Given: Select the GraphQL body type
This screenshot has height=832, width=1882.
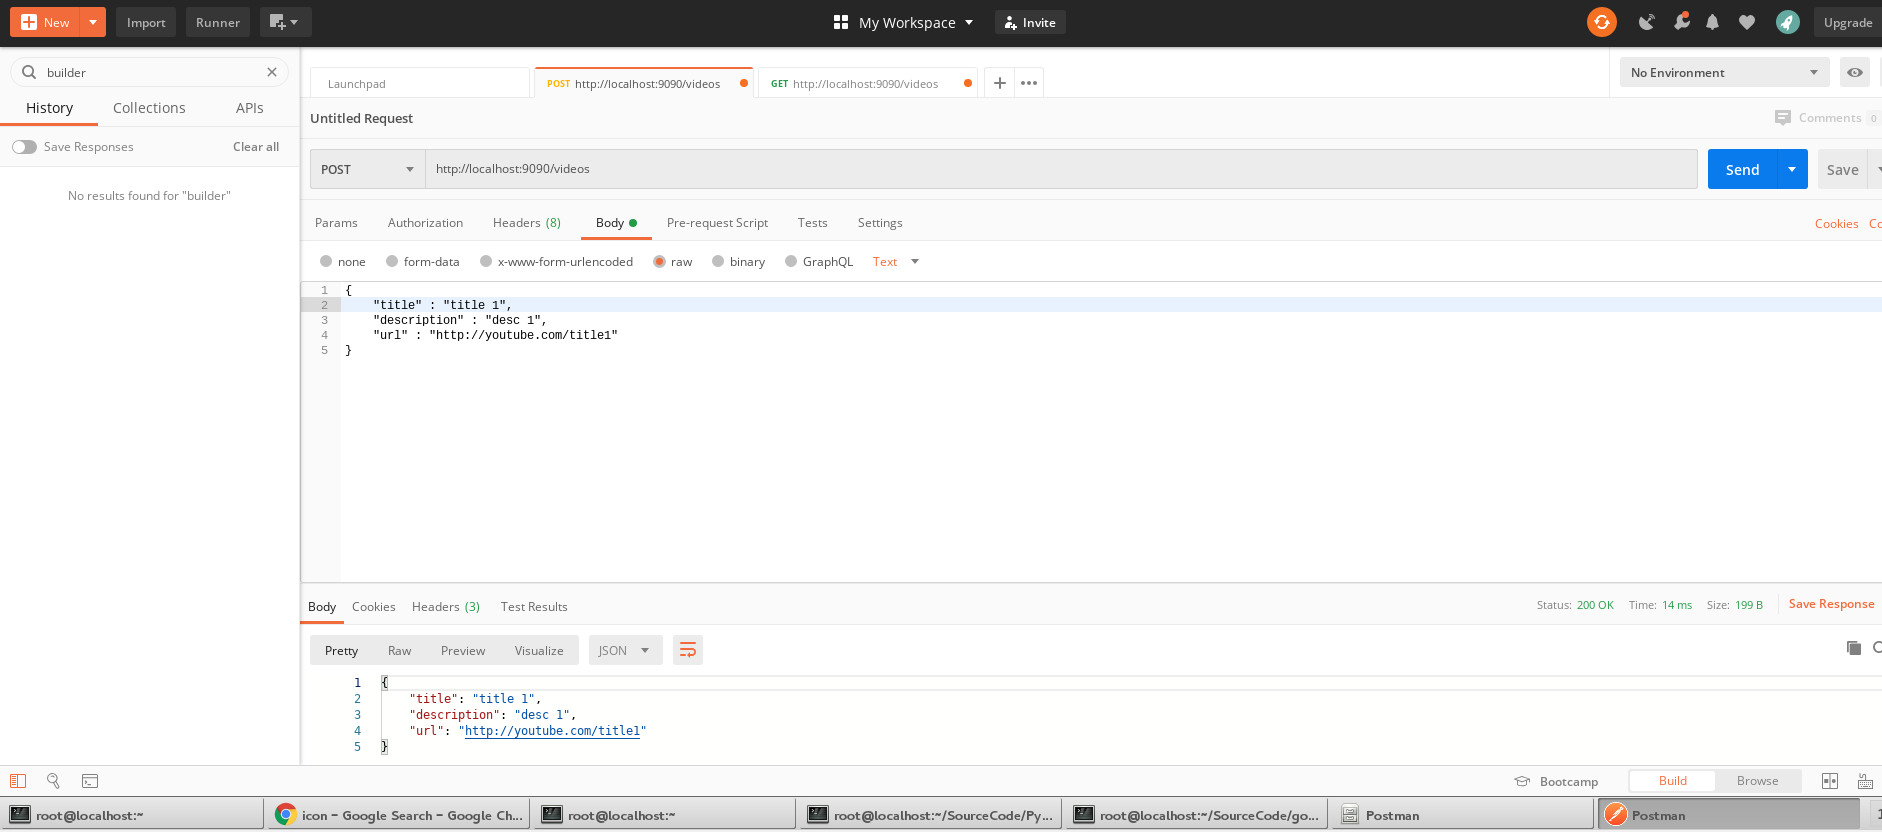Looking at the screenshot, I should (x=791, y=261).
